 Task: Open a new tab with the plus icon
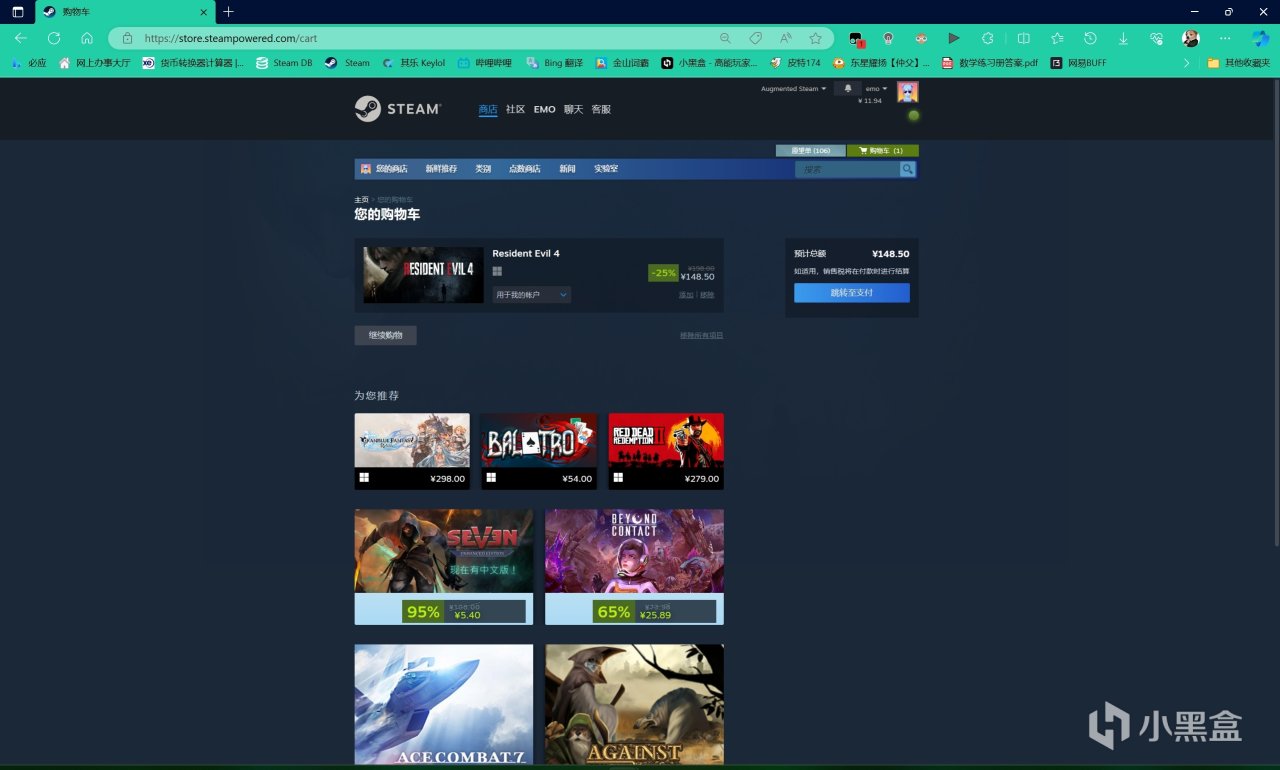pyautogui.click(x=228, y=12)
